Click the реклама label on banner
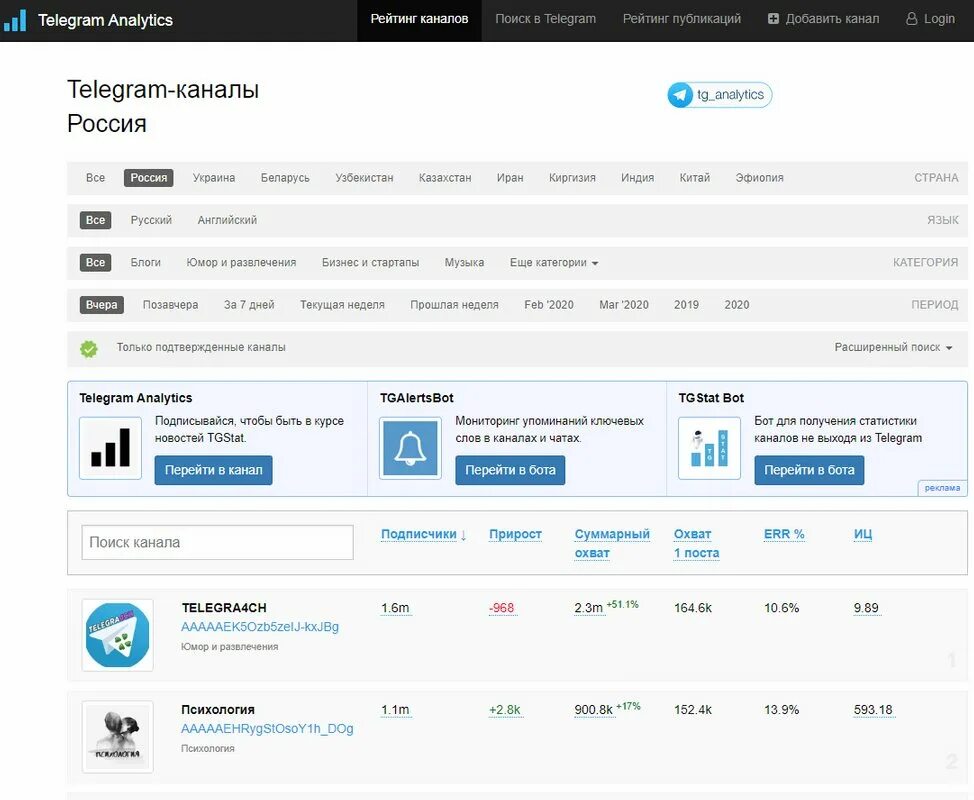 coord(942,488)
